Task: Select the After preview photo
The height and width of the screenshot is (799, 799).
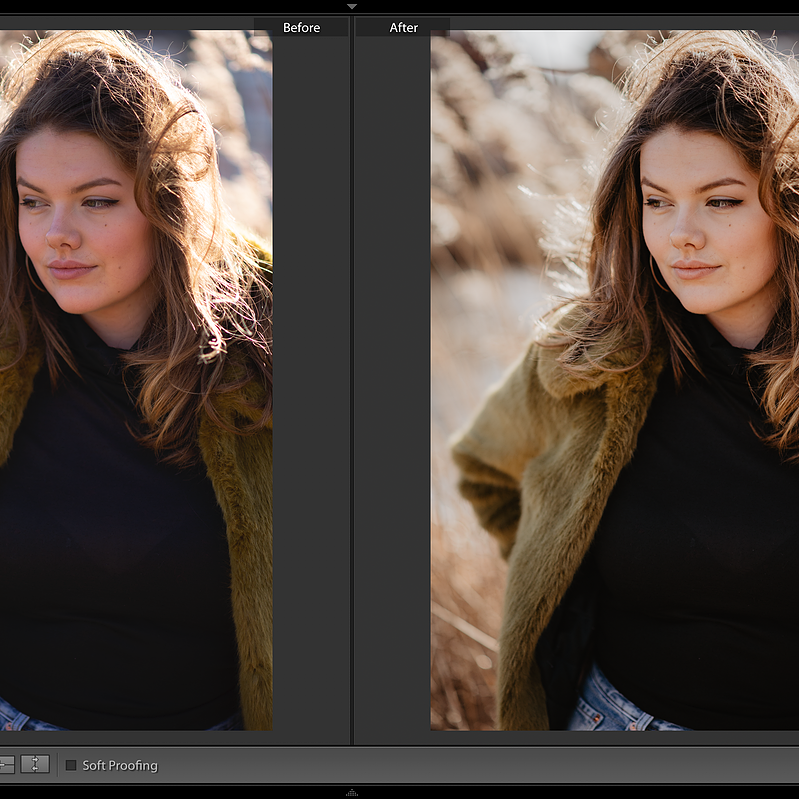Action: pos(615,380)
